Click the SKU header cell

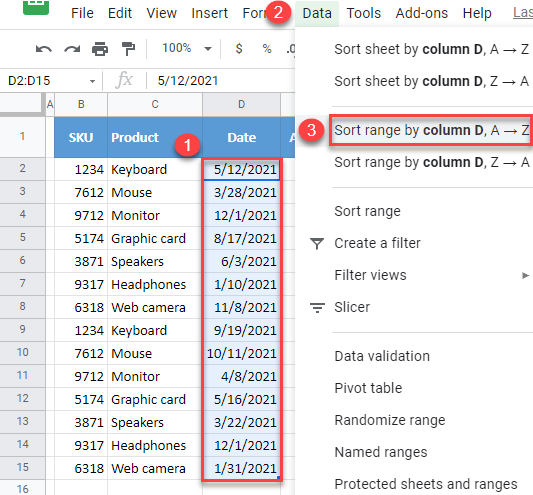click(81, 137)
